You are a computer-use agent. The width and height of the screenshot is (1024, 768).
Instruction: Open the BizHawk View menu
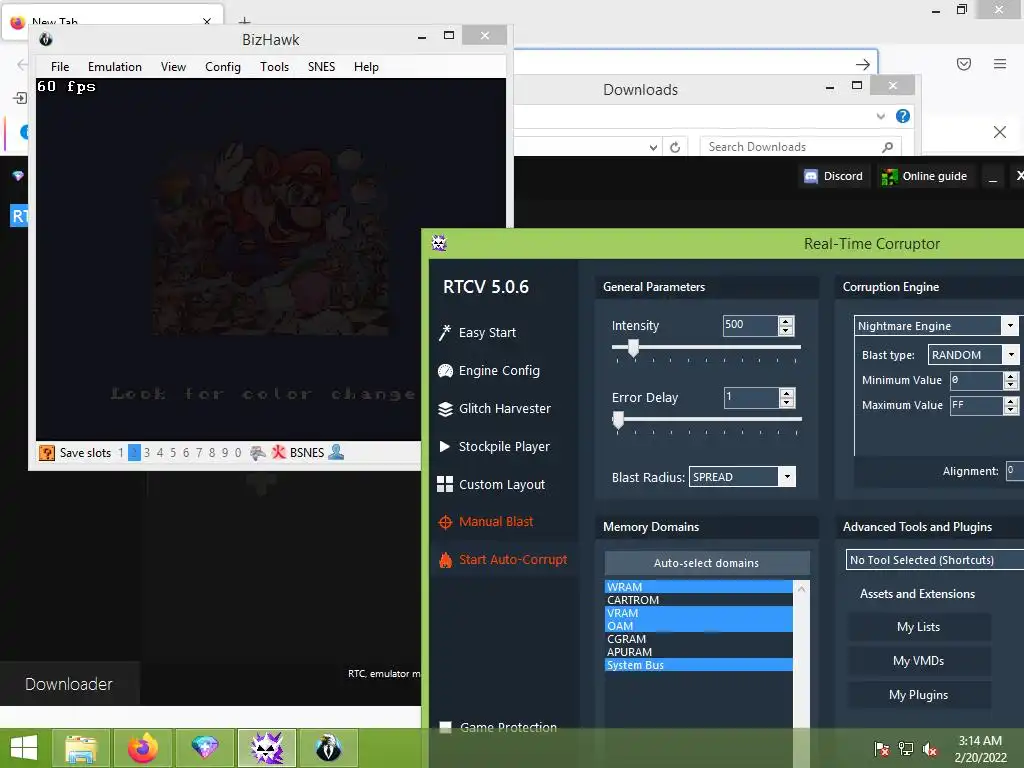[173, 67]
